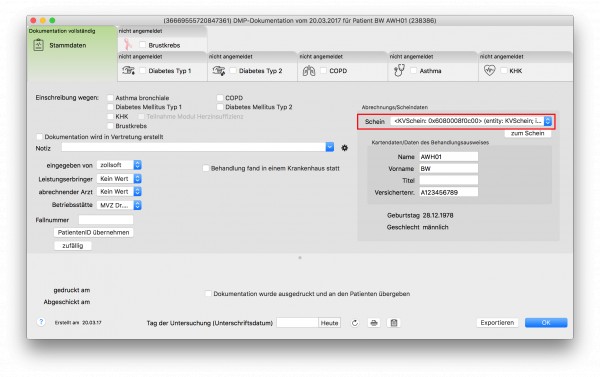Click Tag der Untersuchung date field
The height and width of the screenshot is (377, 600).
click(x=297, y=323)
